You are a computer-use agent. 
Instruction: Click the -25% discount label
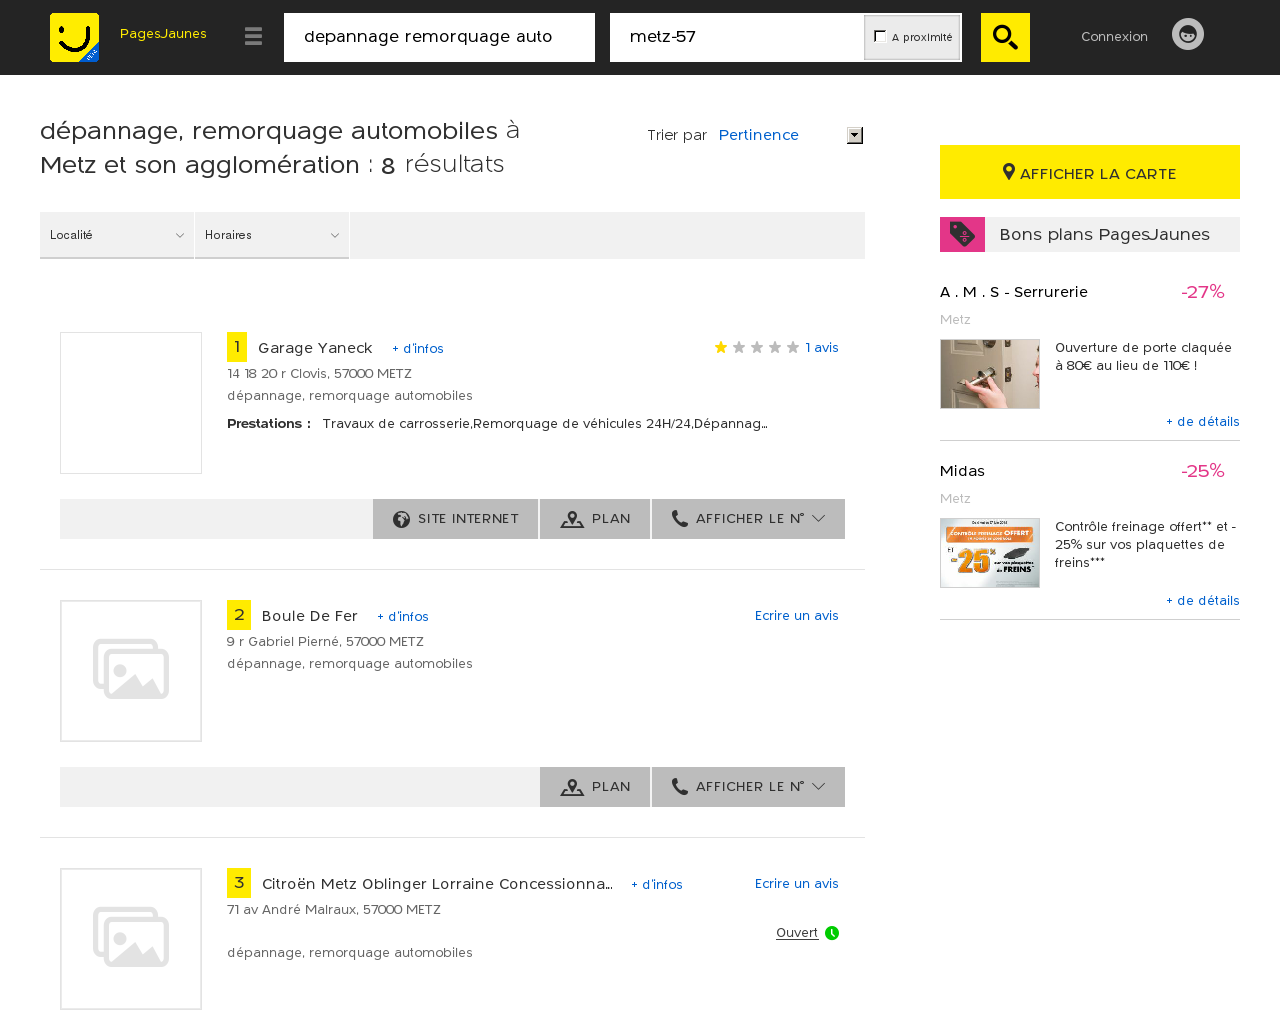tap(1202, 471)
